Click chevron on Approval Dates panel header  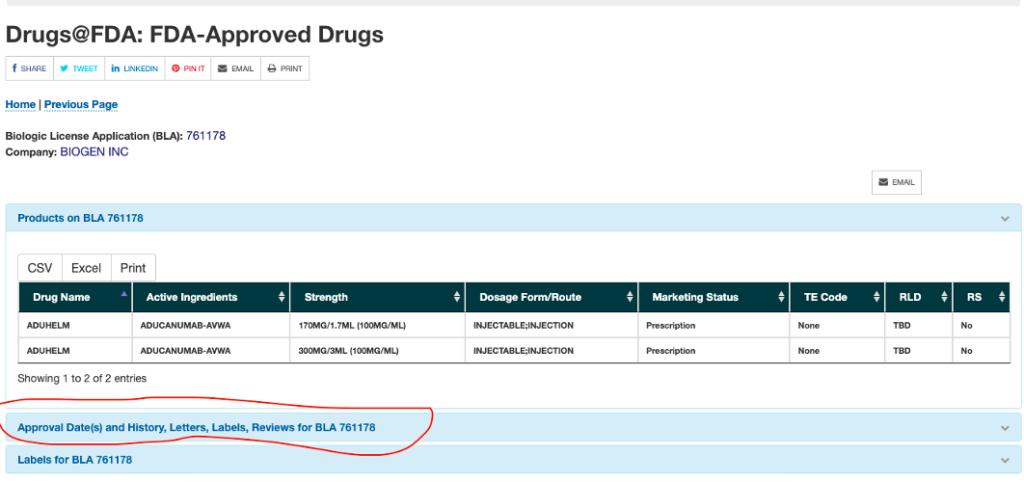coord(1005,428)
